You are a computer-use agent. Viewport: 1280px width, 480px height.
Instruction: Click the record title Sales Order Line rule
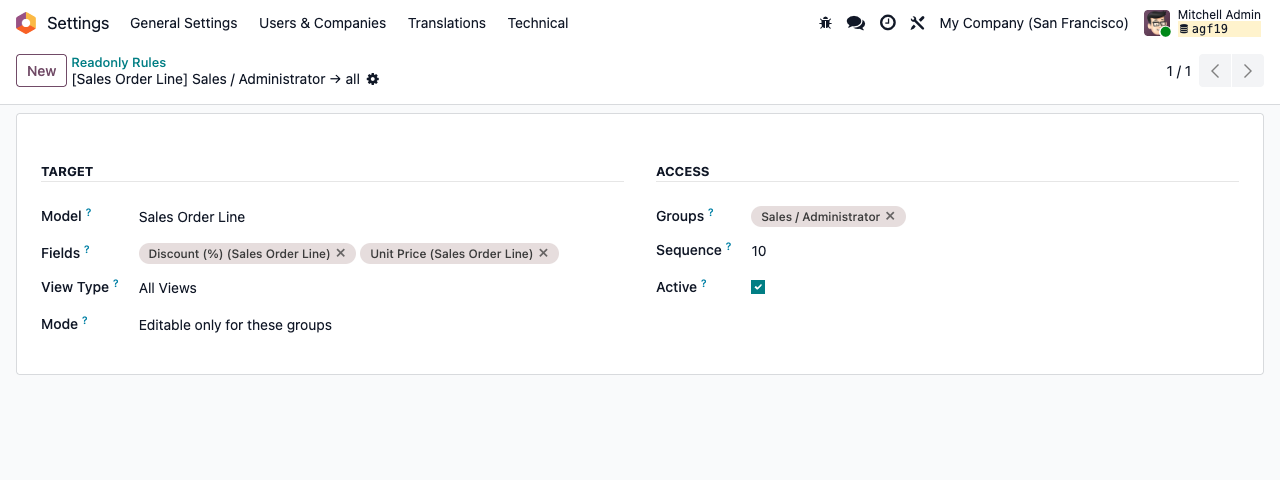pyautogui.click(x=216, y=79)
